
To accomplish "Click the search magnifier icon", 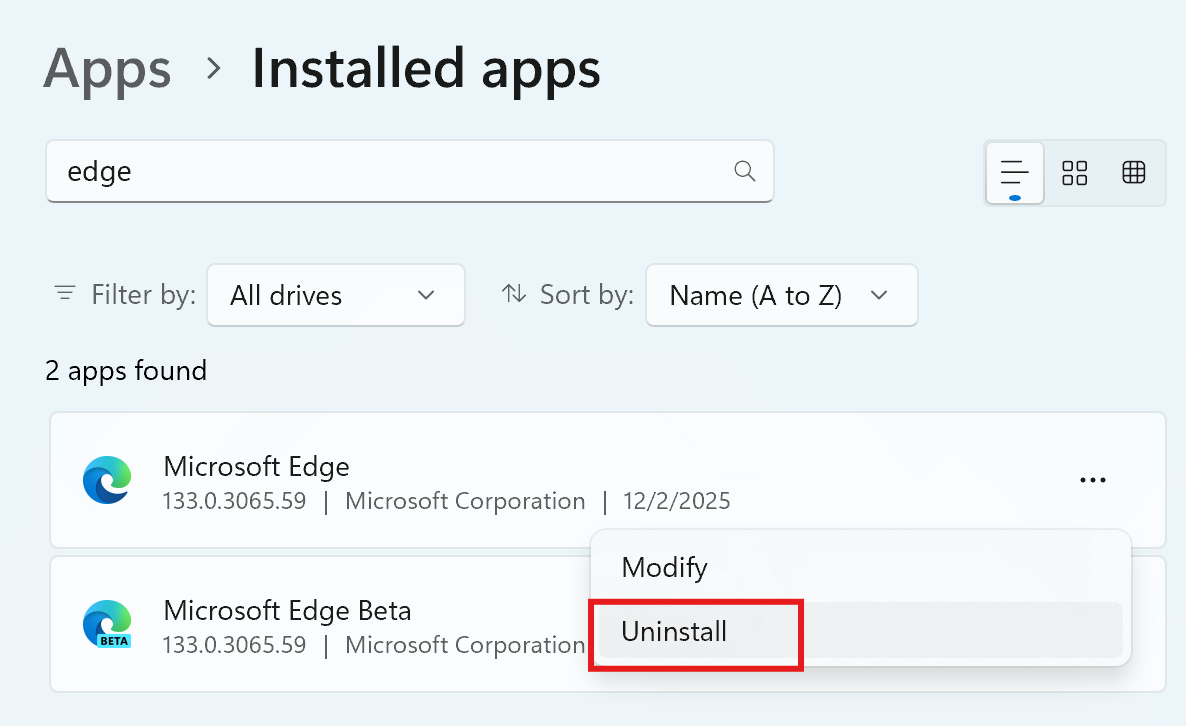I will pos(744,171).
